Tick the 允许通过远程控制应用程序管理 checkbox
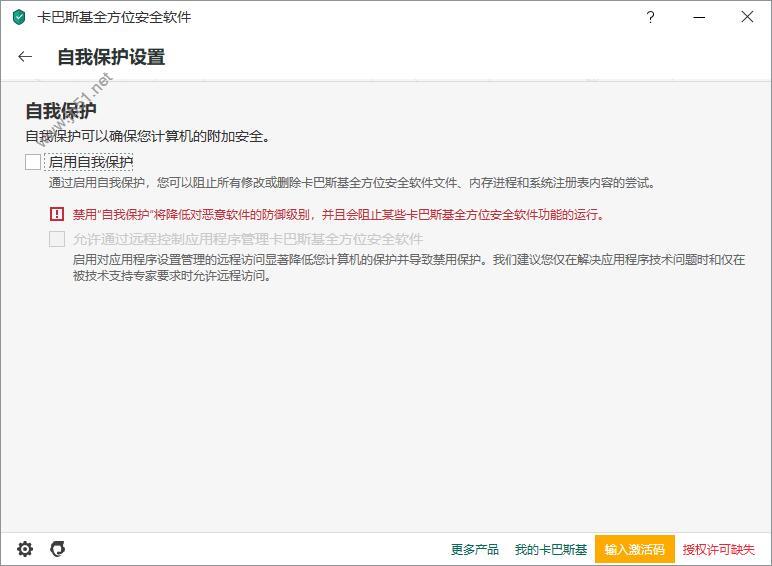This screenshot has height=566, width=772. tap(57, 239)
